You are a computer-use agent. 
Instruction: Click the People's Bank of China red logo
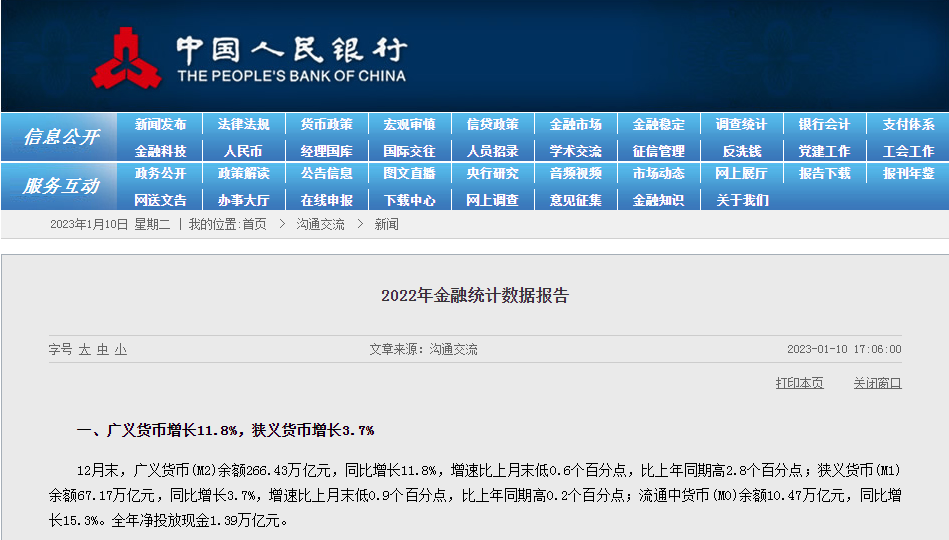click(126, 58)
